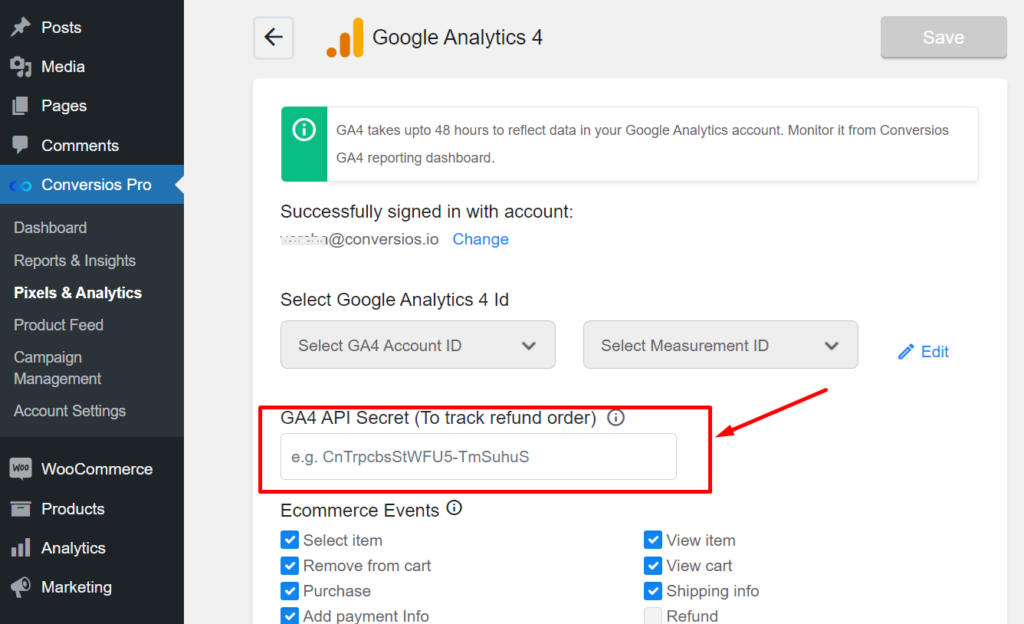Screen dimensions: 1024x624
Task: Click the WooCommerce Woo icon
Action: [21, 469]
